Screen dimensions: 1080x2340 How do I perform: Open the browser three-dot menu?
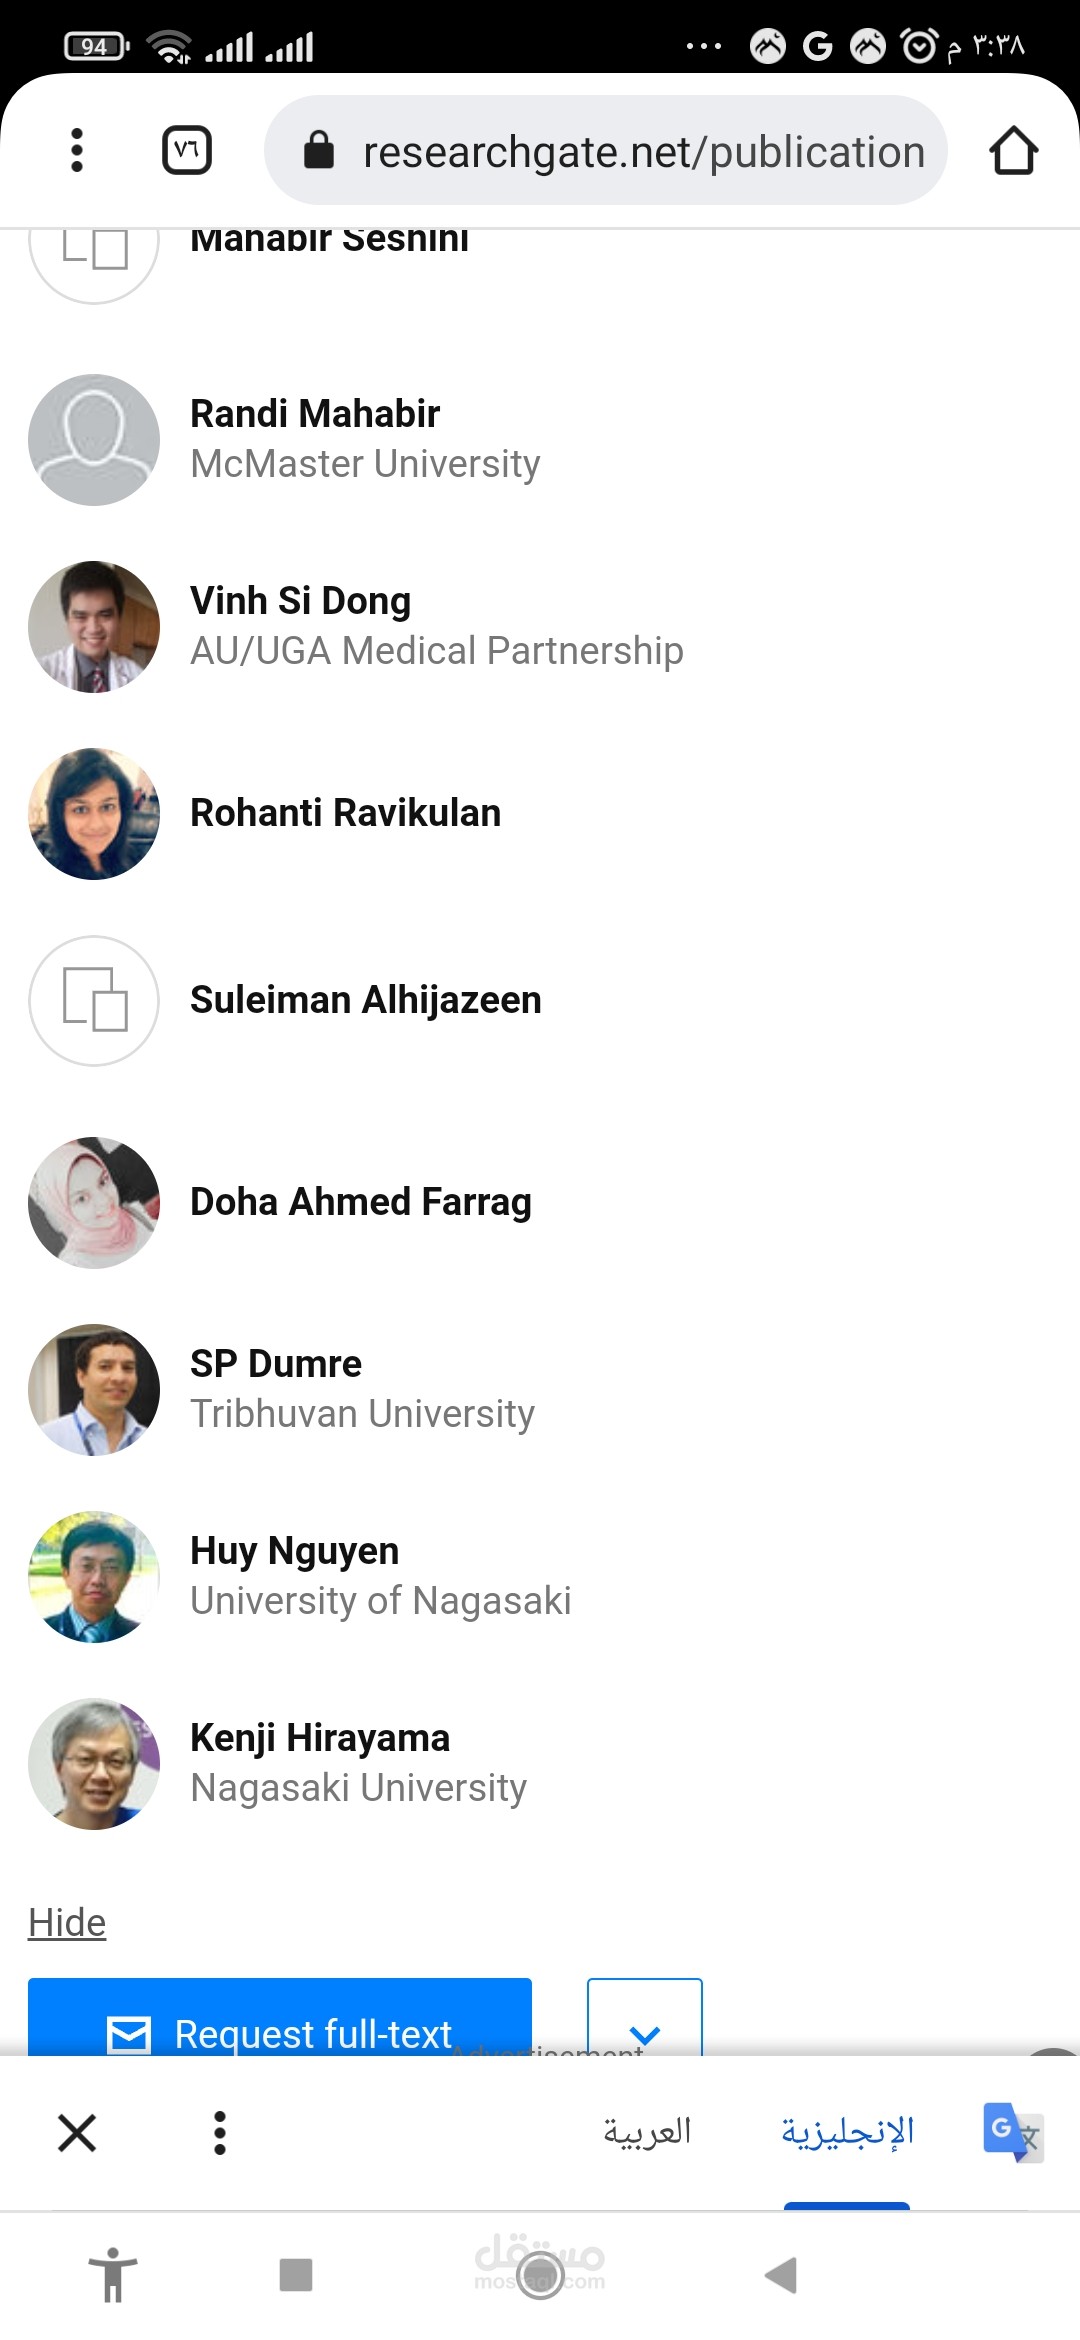tap(77, 150)
